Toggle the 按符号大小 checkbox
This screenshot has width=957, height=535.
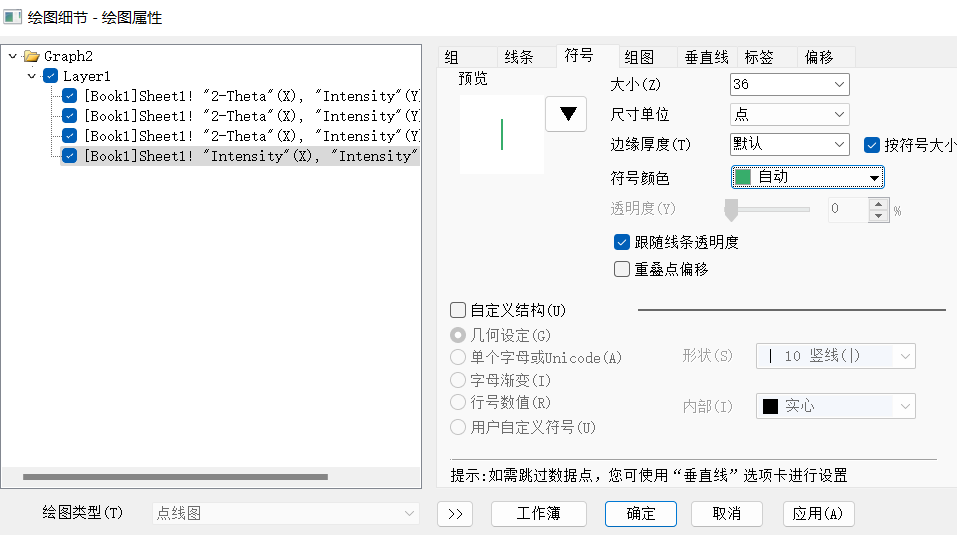click(x=872, y=145)
